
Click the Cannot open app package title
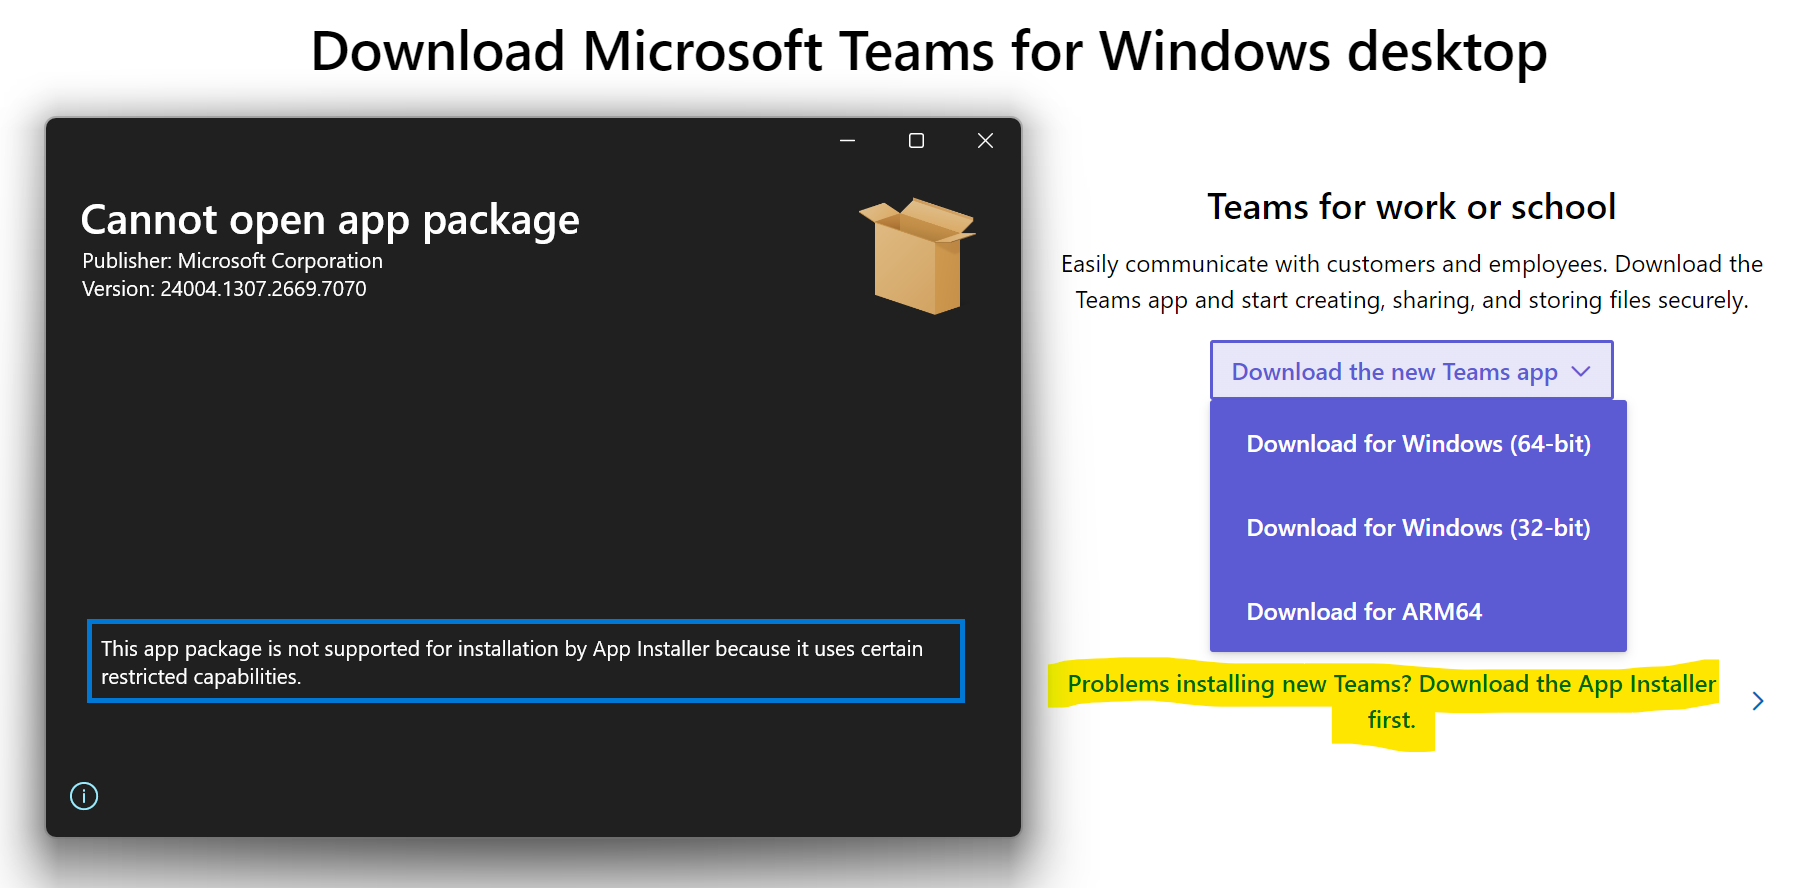pyautogui.click(x=330, y=220)
